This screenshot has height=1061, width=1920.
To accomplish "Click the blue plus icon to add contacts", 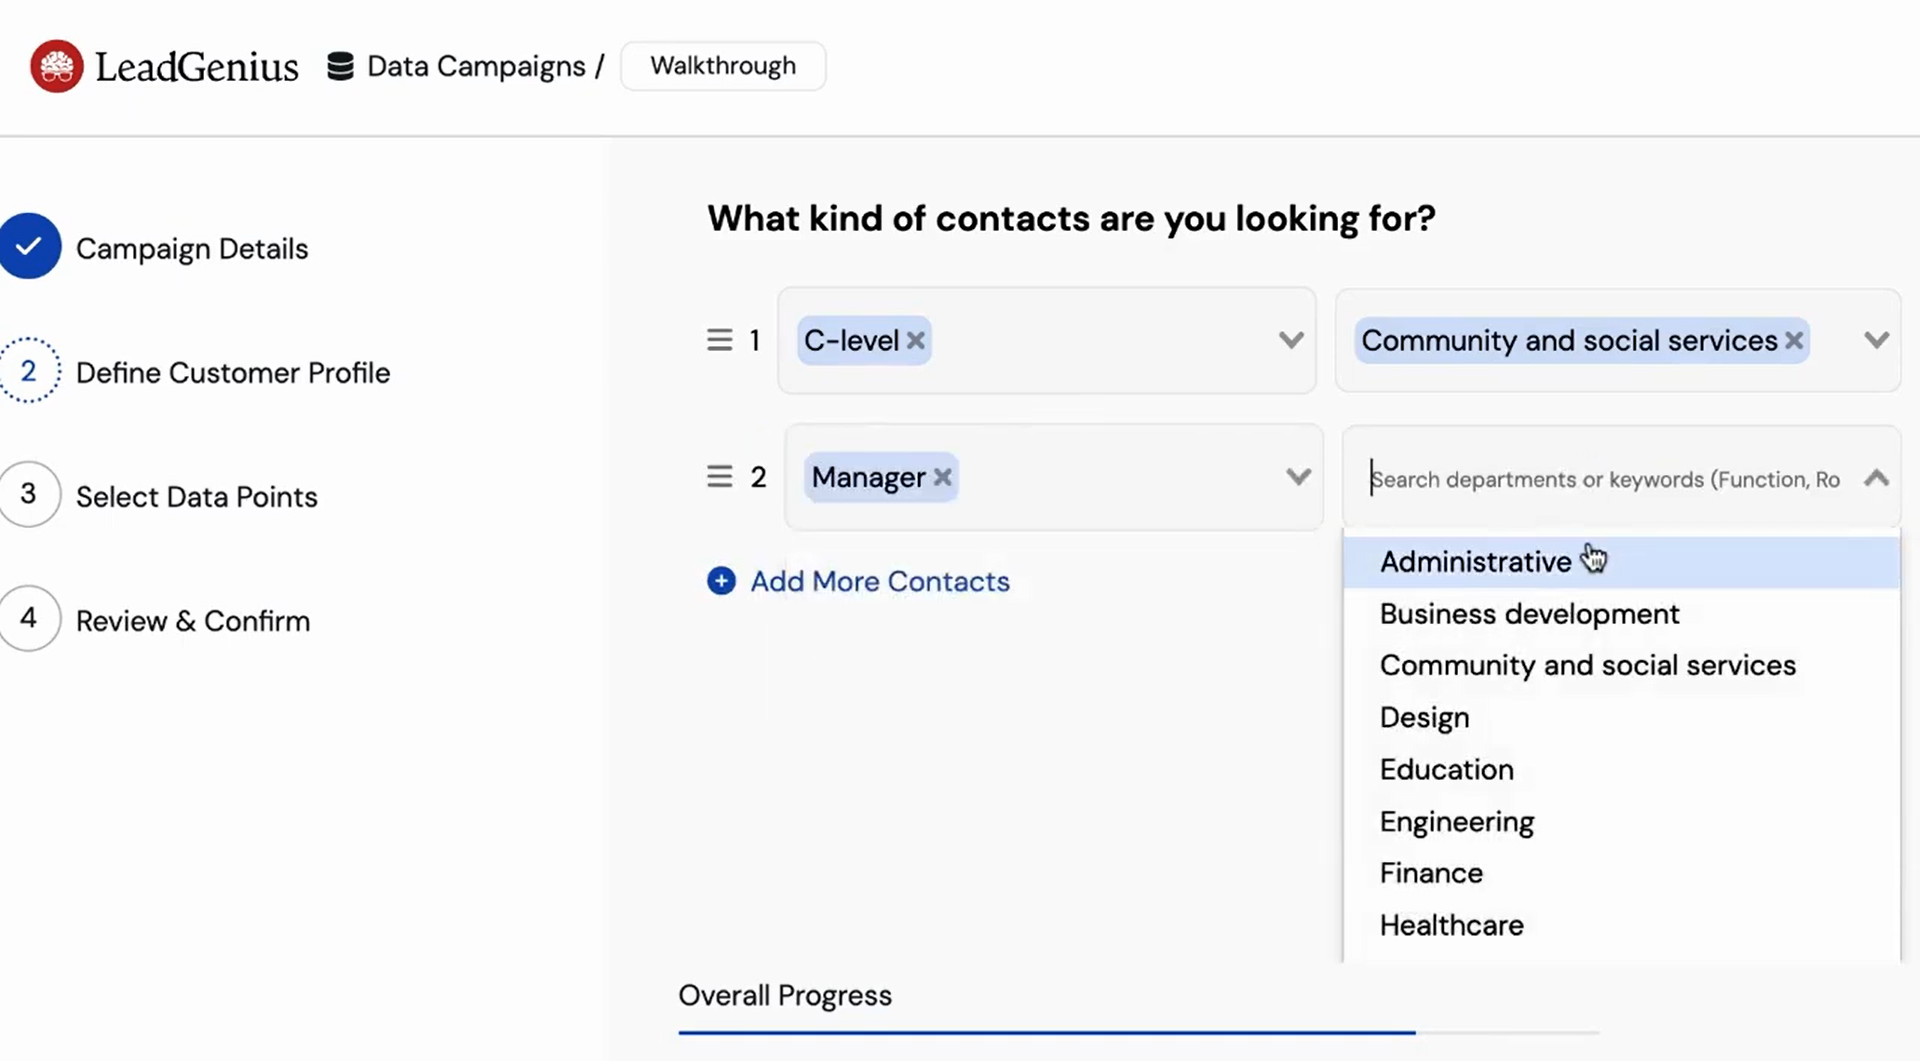I will pyautogui.click(x=721, y=581).
